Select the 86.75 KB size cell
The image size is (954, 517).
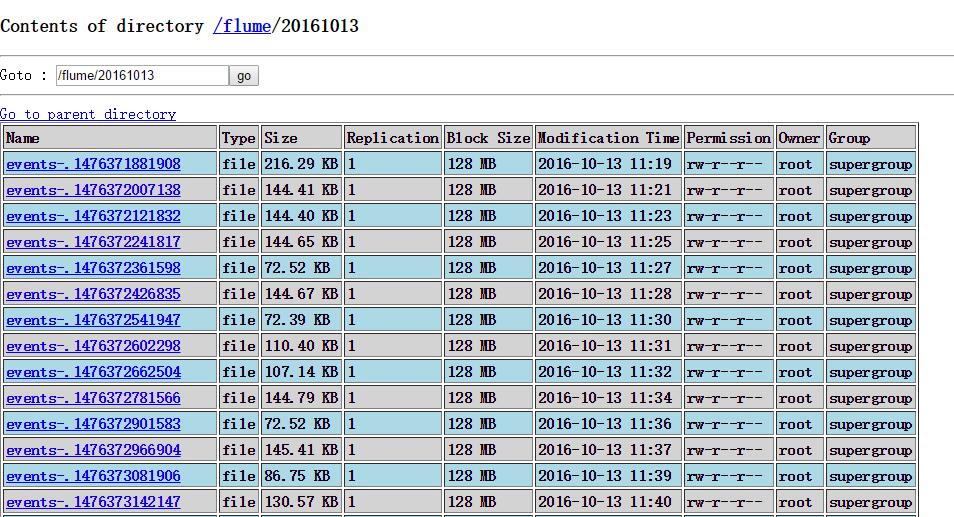click(301, 476)
